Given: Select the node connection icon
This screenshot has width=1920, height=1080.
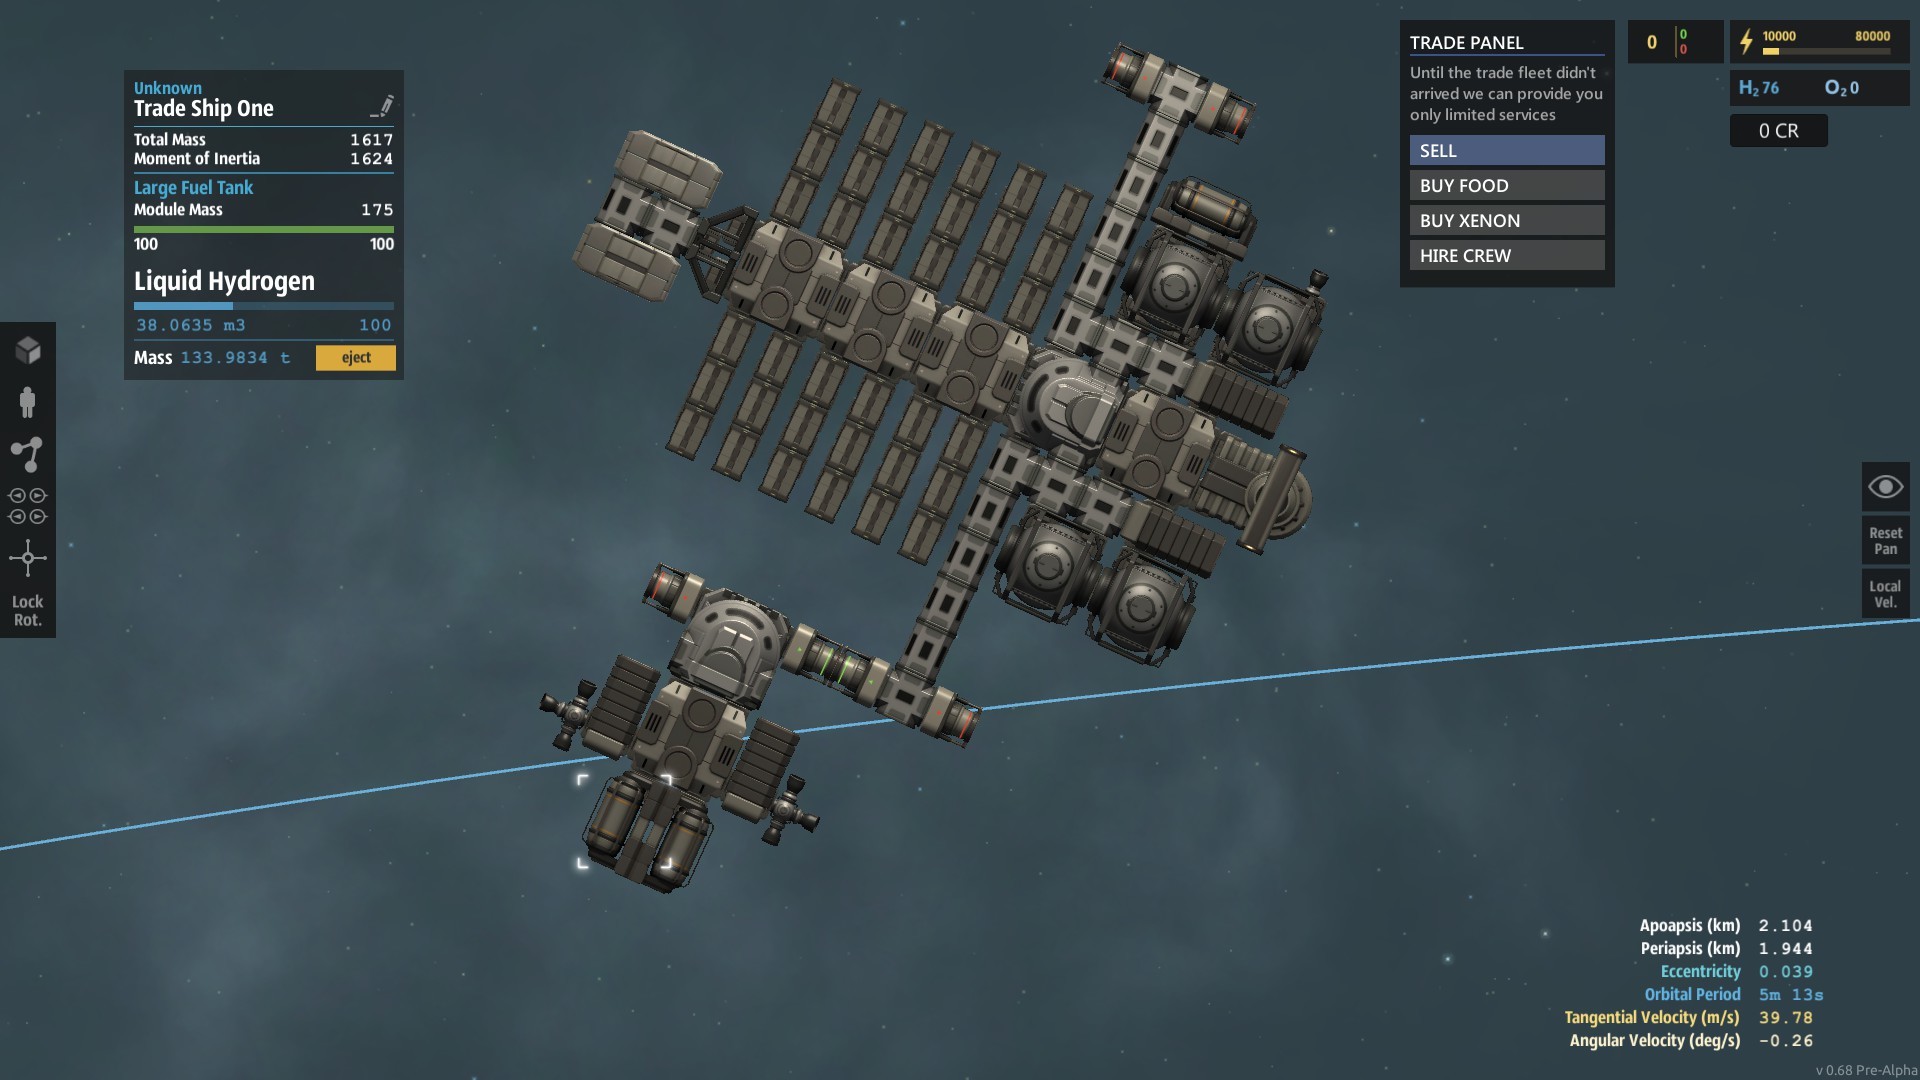Looking at the screenshot, I should (28, 452).
